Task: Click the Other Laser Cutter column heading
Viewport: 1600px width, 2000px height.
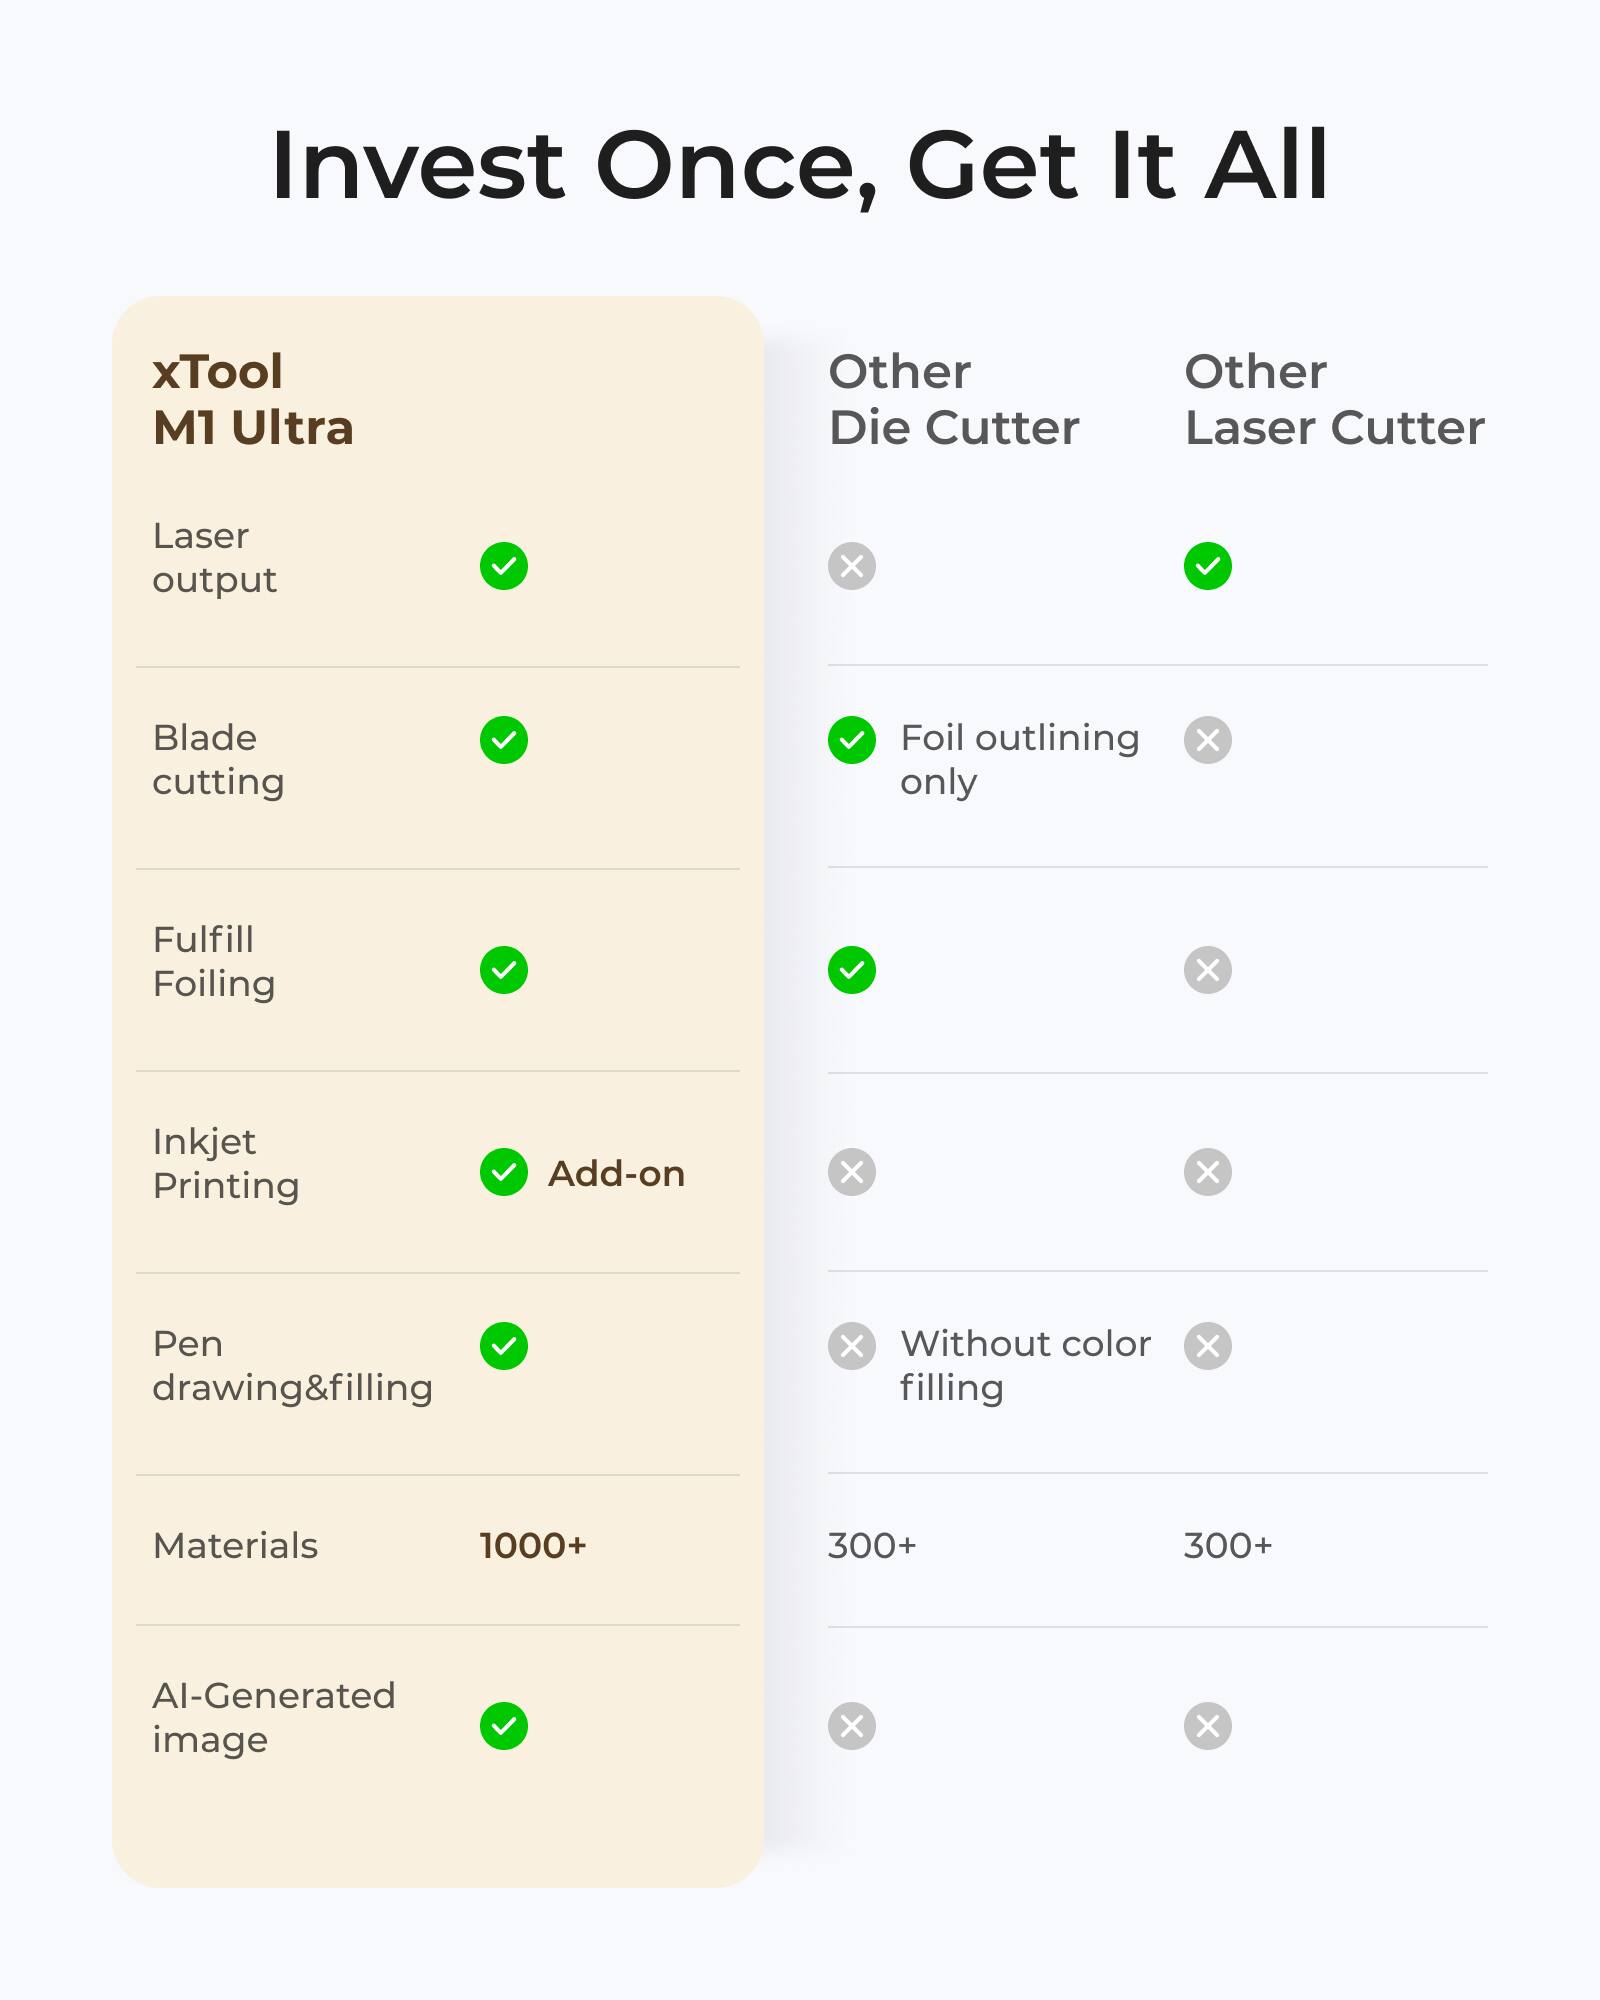Action: coord(1334,400)
